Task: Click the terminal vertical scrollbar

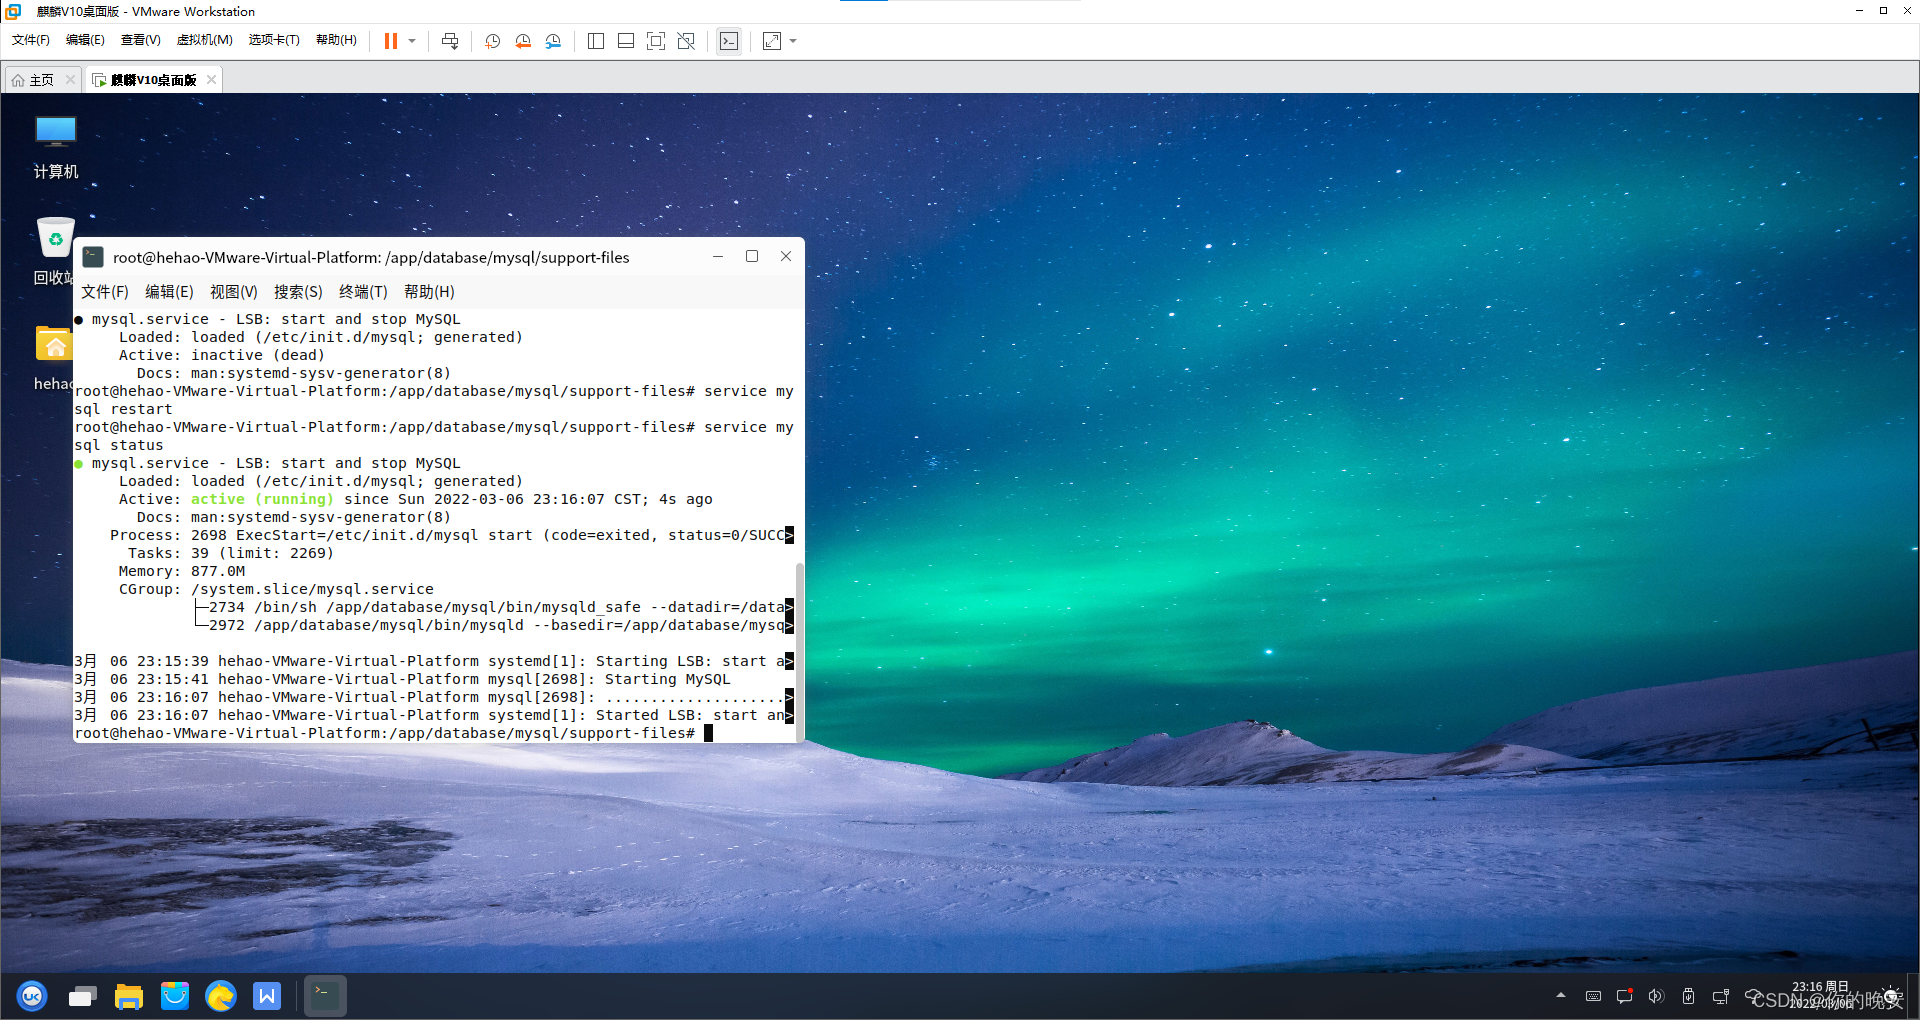Action: (x=800, y=652)
